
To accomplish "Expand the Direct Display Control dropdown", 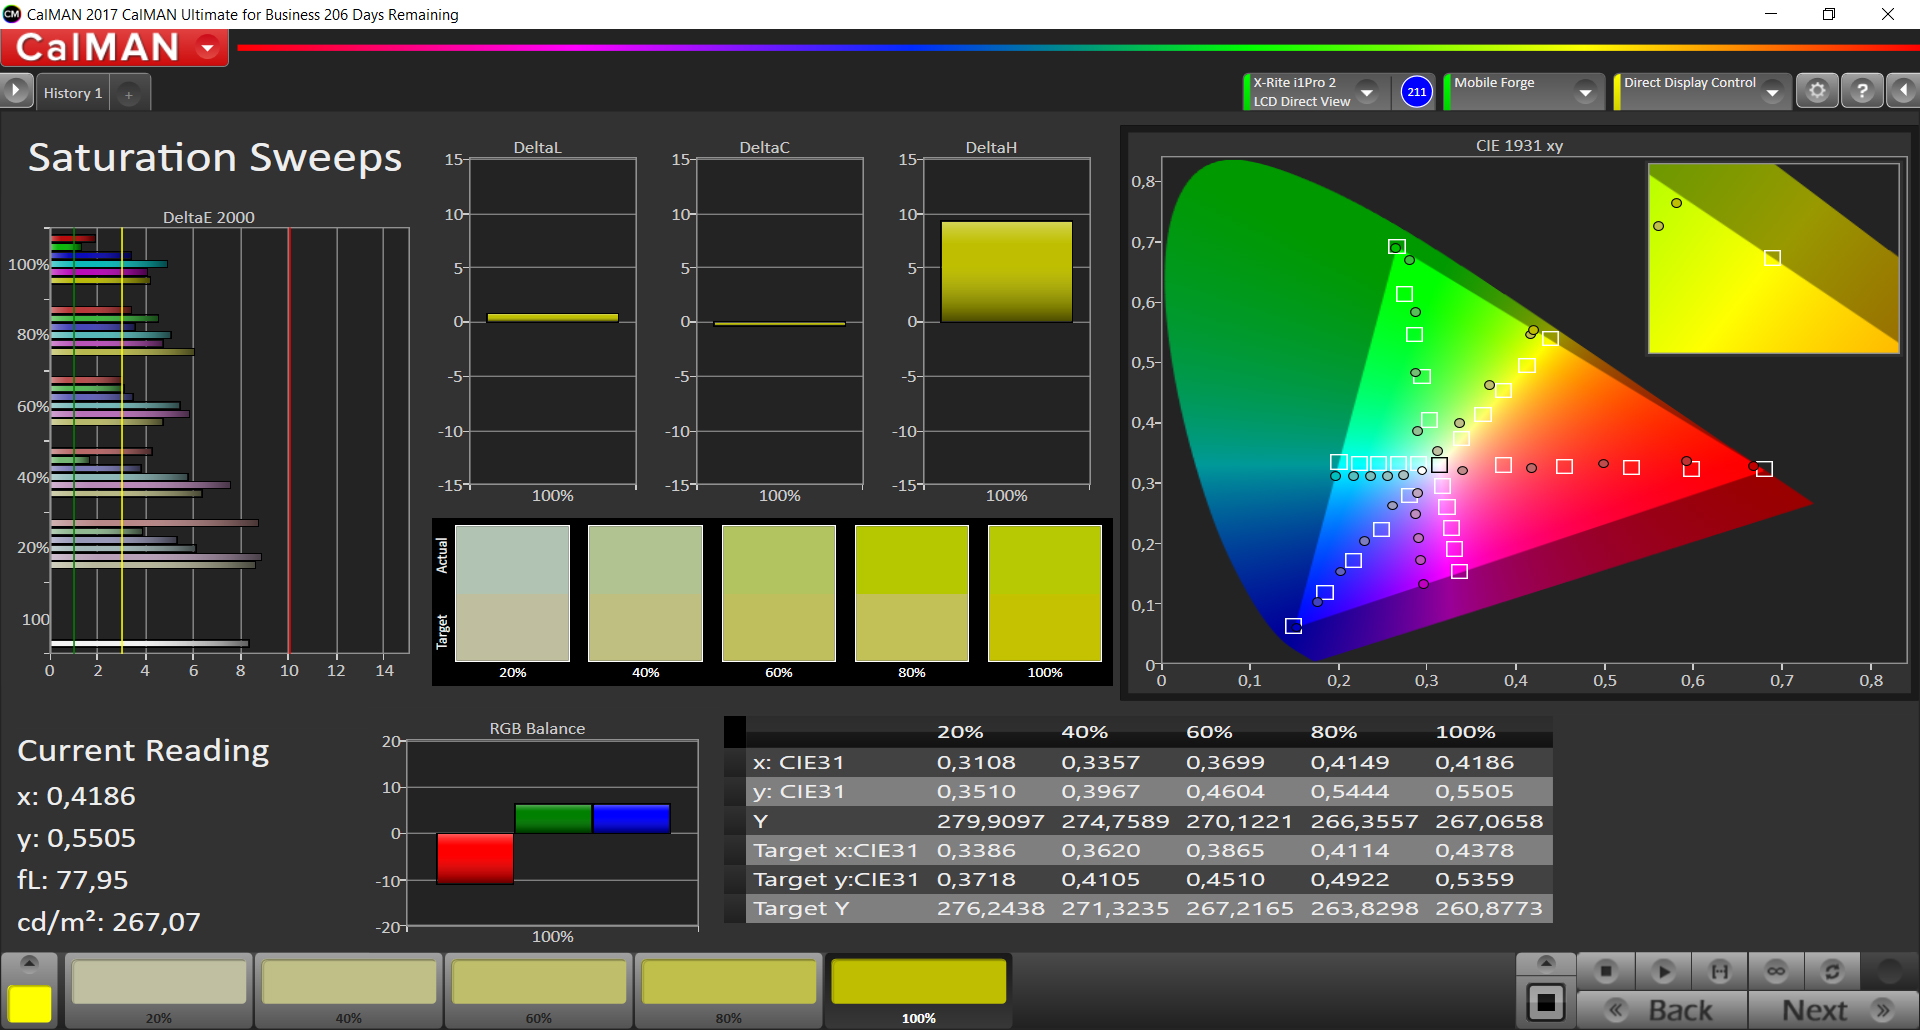I will [x=1773, y=92].
